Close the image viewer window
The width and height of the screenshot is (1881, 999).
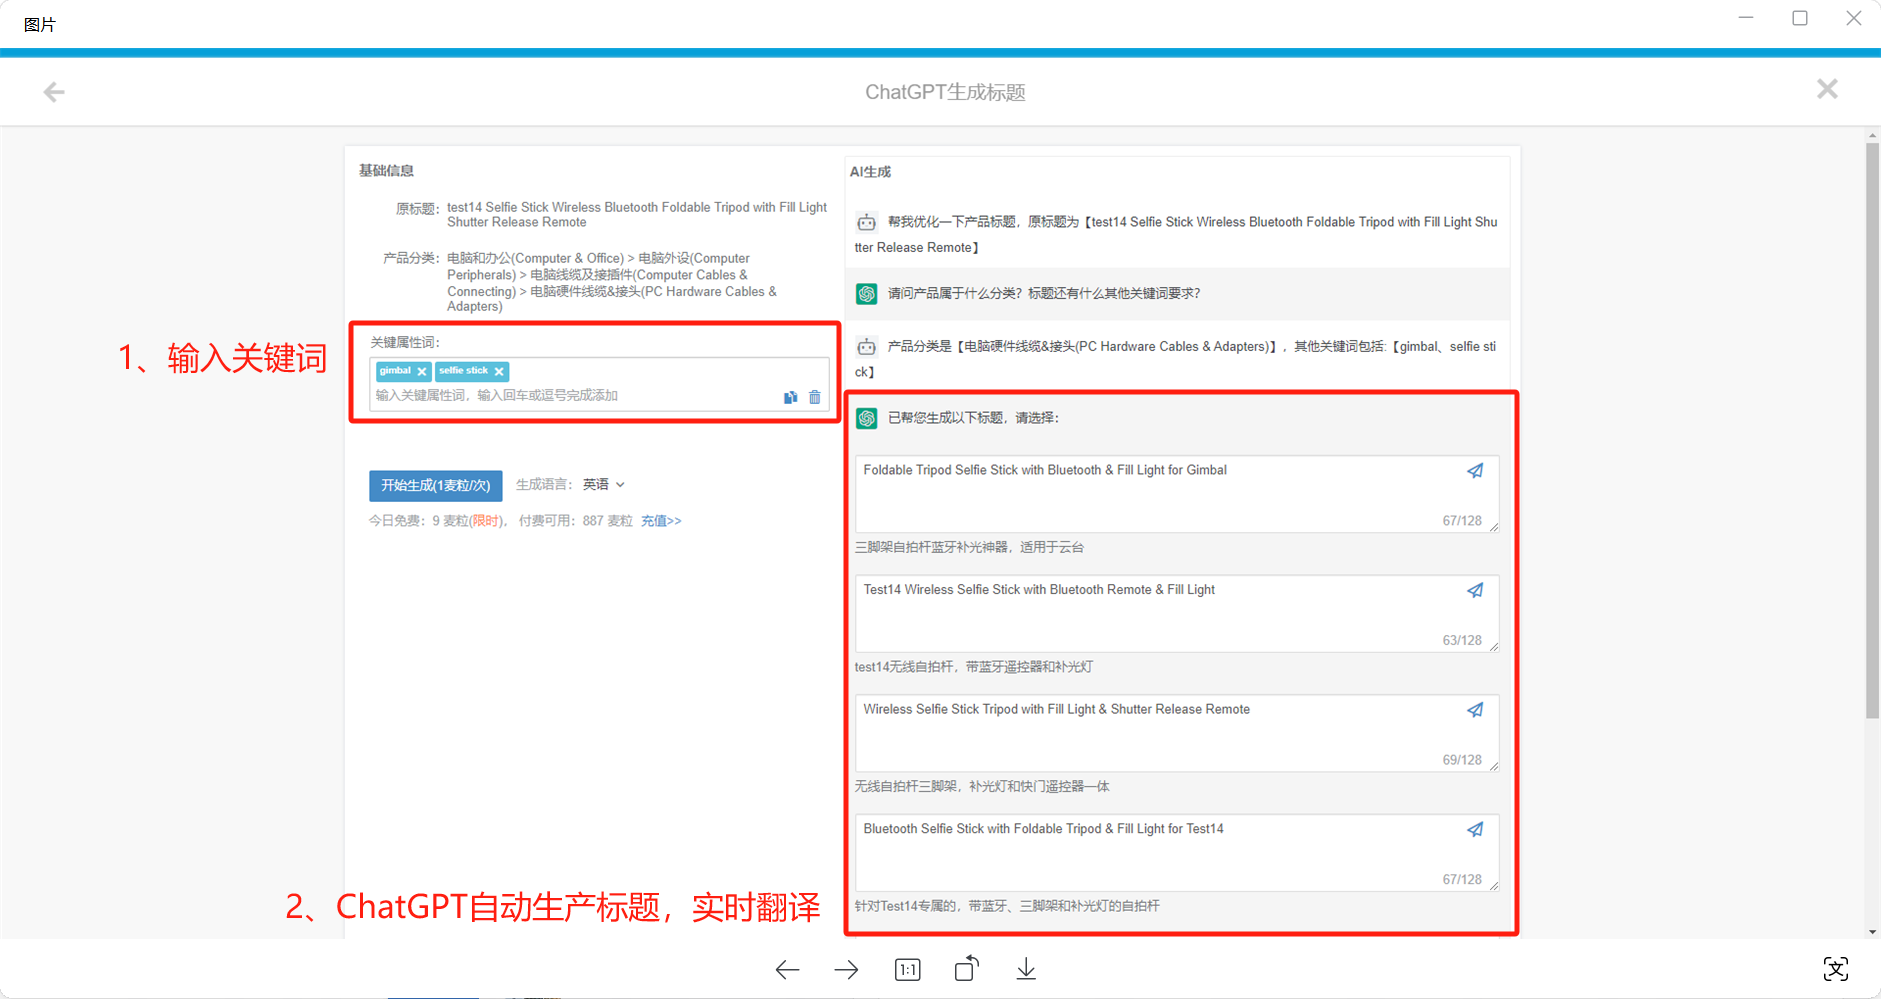coord(1854,18)
